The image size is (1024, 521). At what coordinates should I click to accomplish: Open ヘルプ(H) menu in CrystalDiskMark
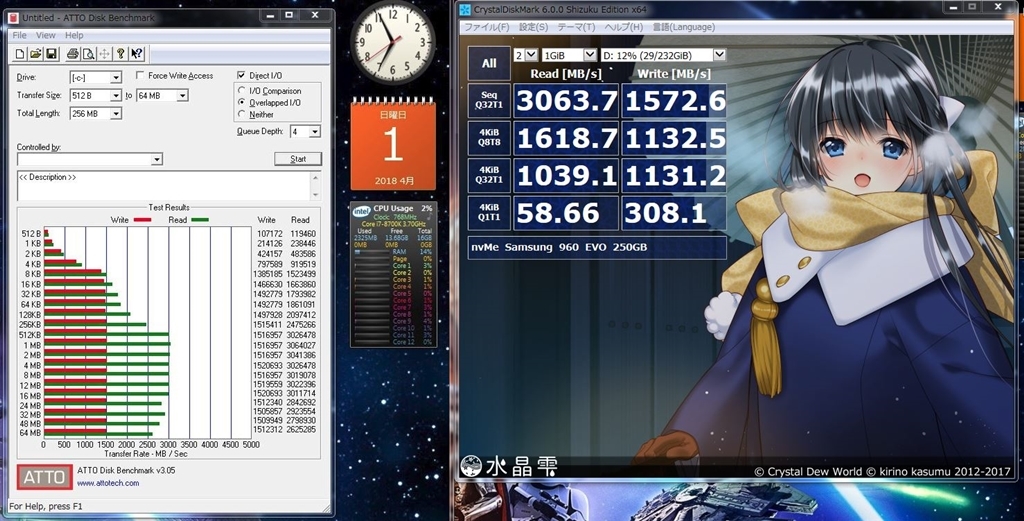click(624, 27)
